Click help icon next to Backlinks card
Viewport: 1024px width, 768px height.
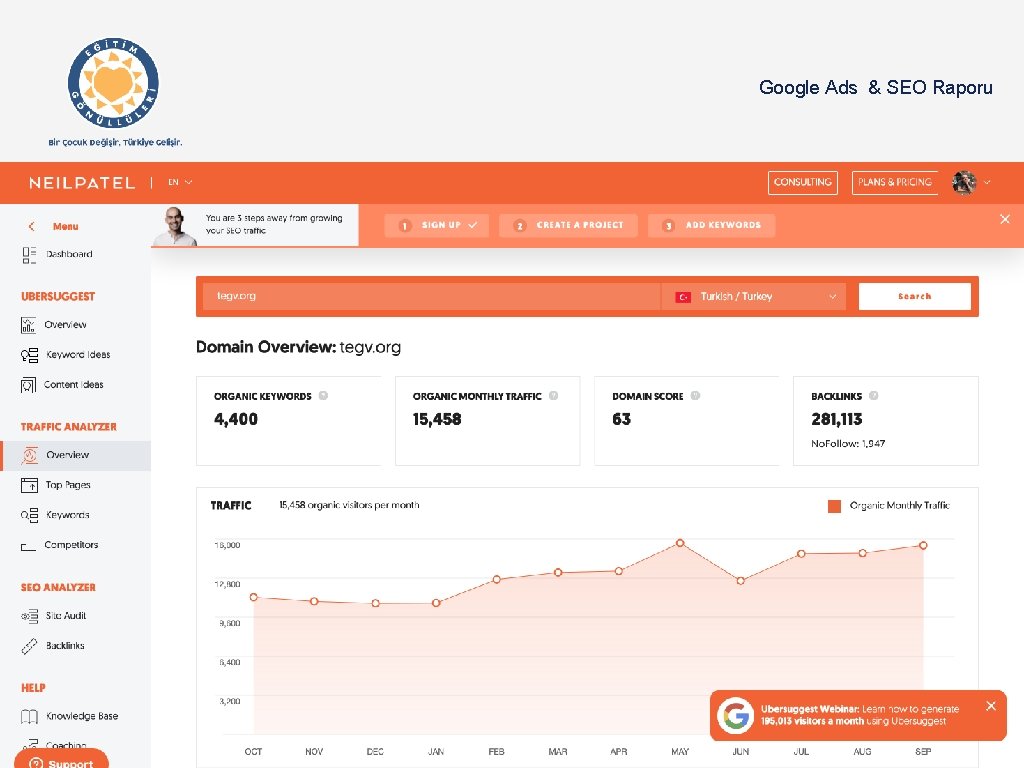874,396
